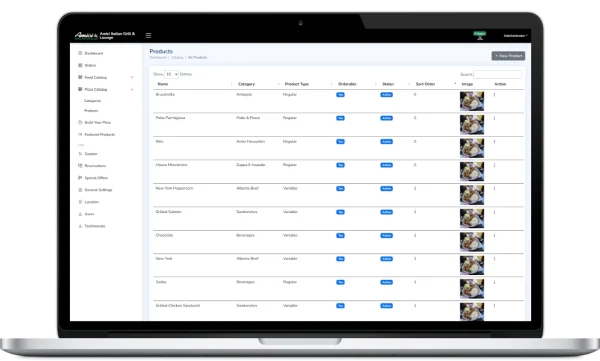
Task: Click Dashboard breadcrumb link
Action: pyautogui.click(x=158, y=57)
